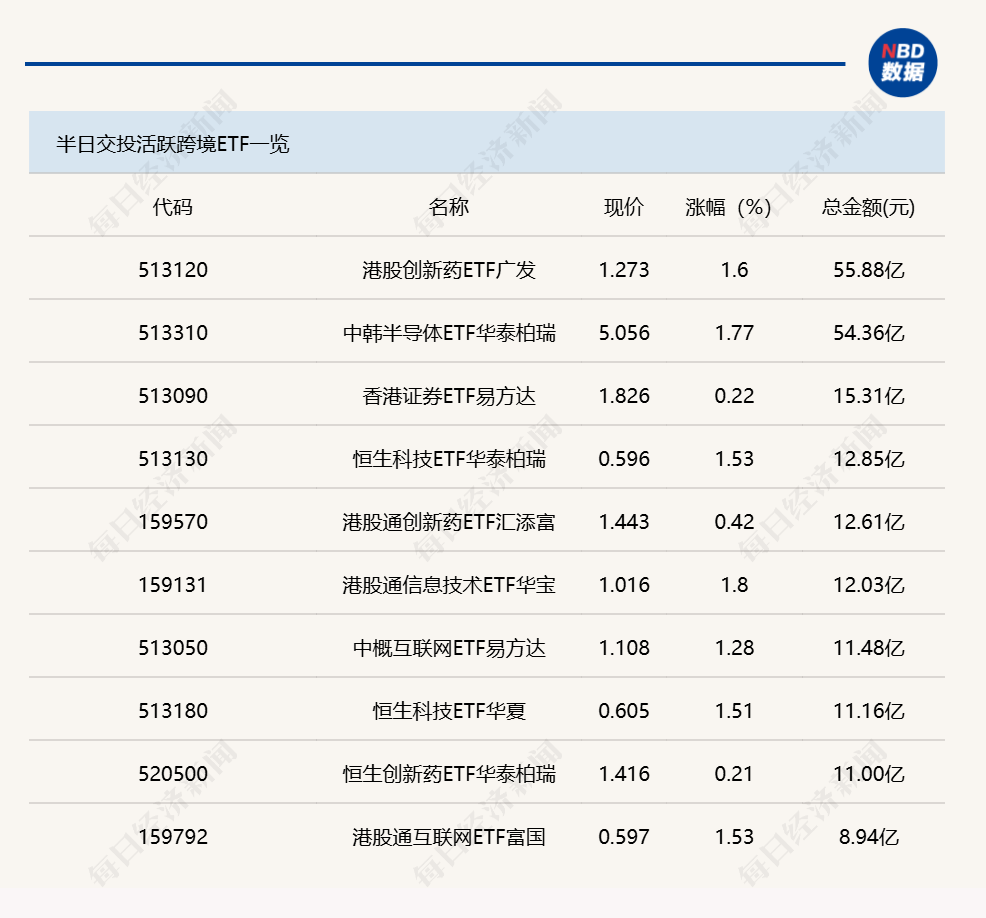Select fund name 中韩半导体ETF华泰柏瑞
This screenshot has height=918, width=986.
449,333
